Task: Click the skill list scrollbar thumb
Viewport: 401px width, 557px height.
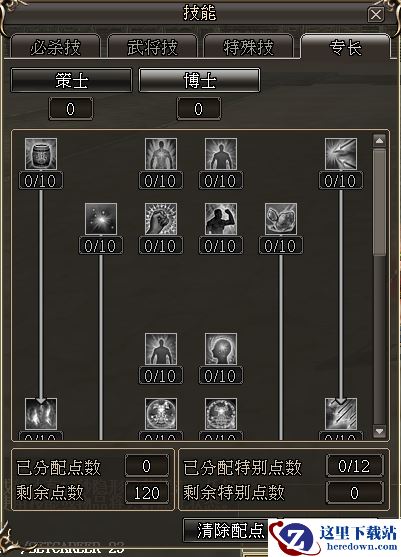Action: click(379, 202)
